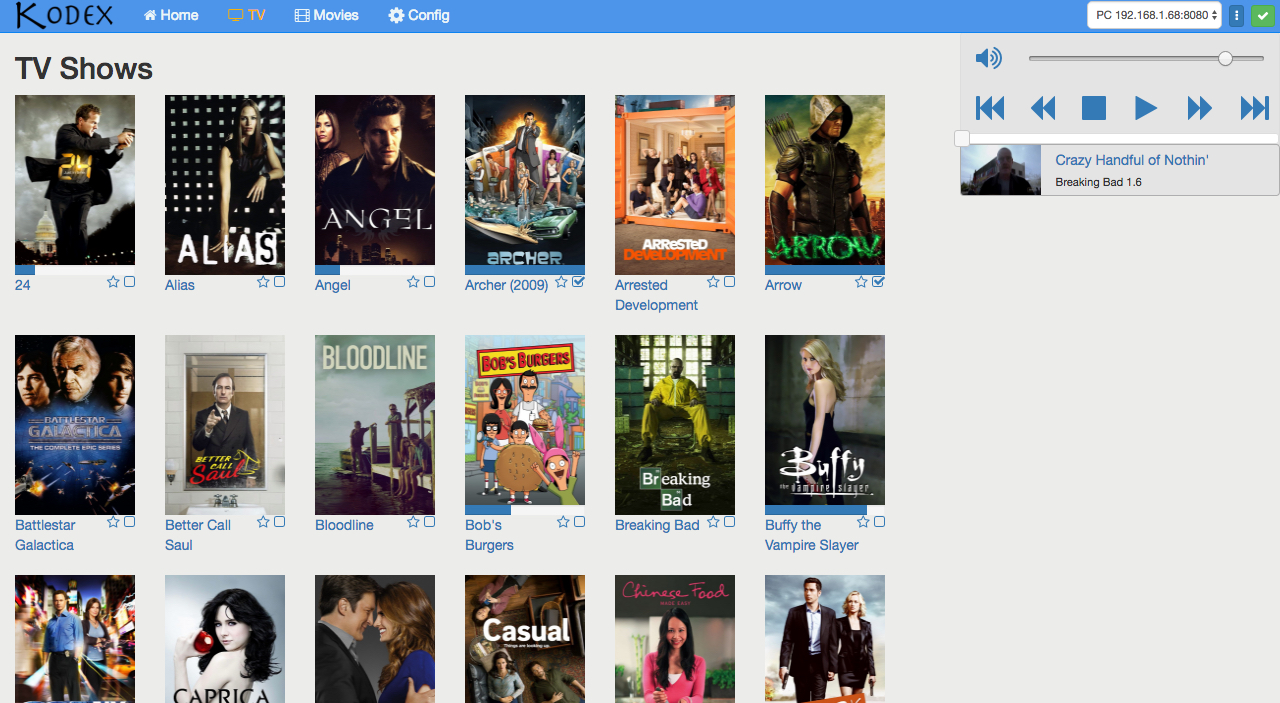Toggle the checkbox for 24

[x=129, y=282]
